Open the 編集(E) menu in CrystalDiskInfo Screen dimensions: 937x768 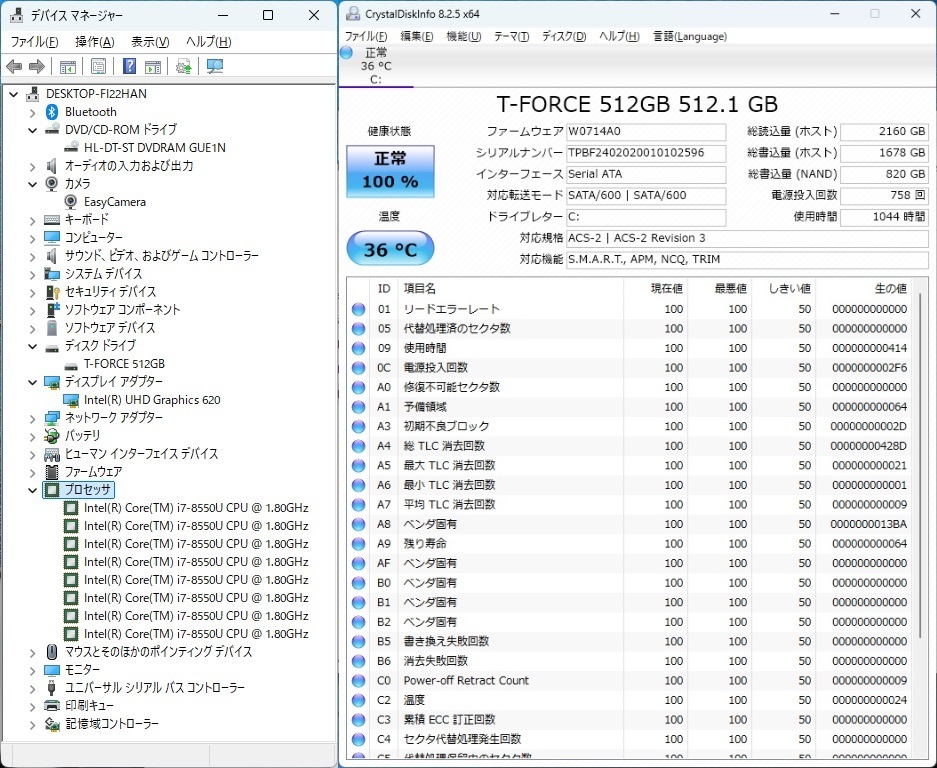click(417, 36)
